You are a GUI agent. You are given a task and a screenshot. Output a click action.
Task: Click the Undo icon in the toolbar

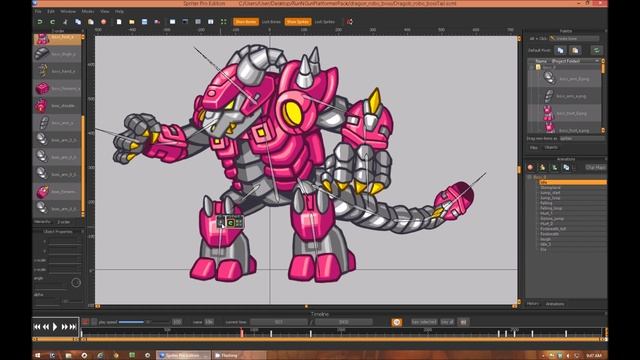(40, 22)
